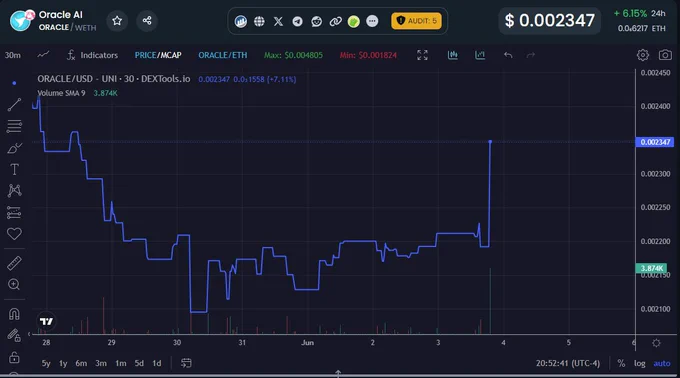Set chart range to 5d
680x378 pixels.
(139, 363)
